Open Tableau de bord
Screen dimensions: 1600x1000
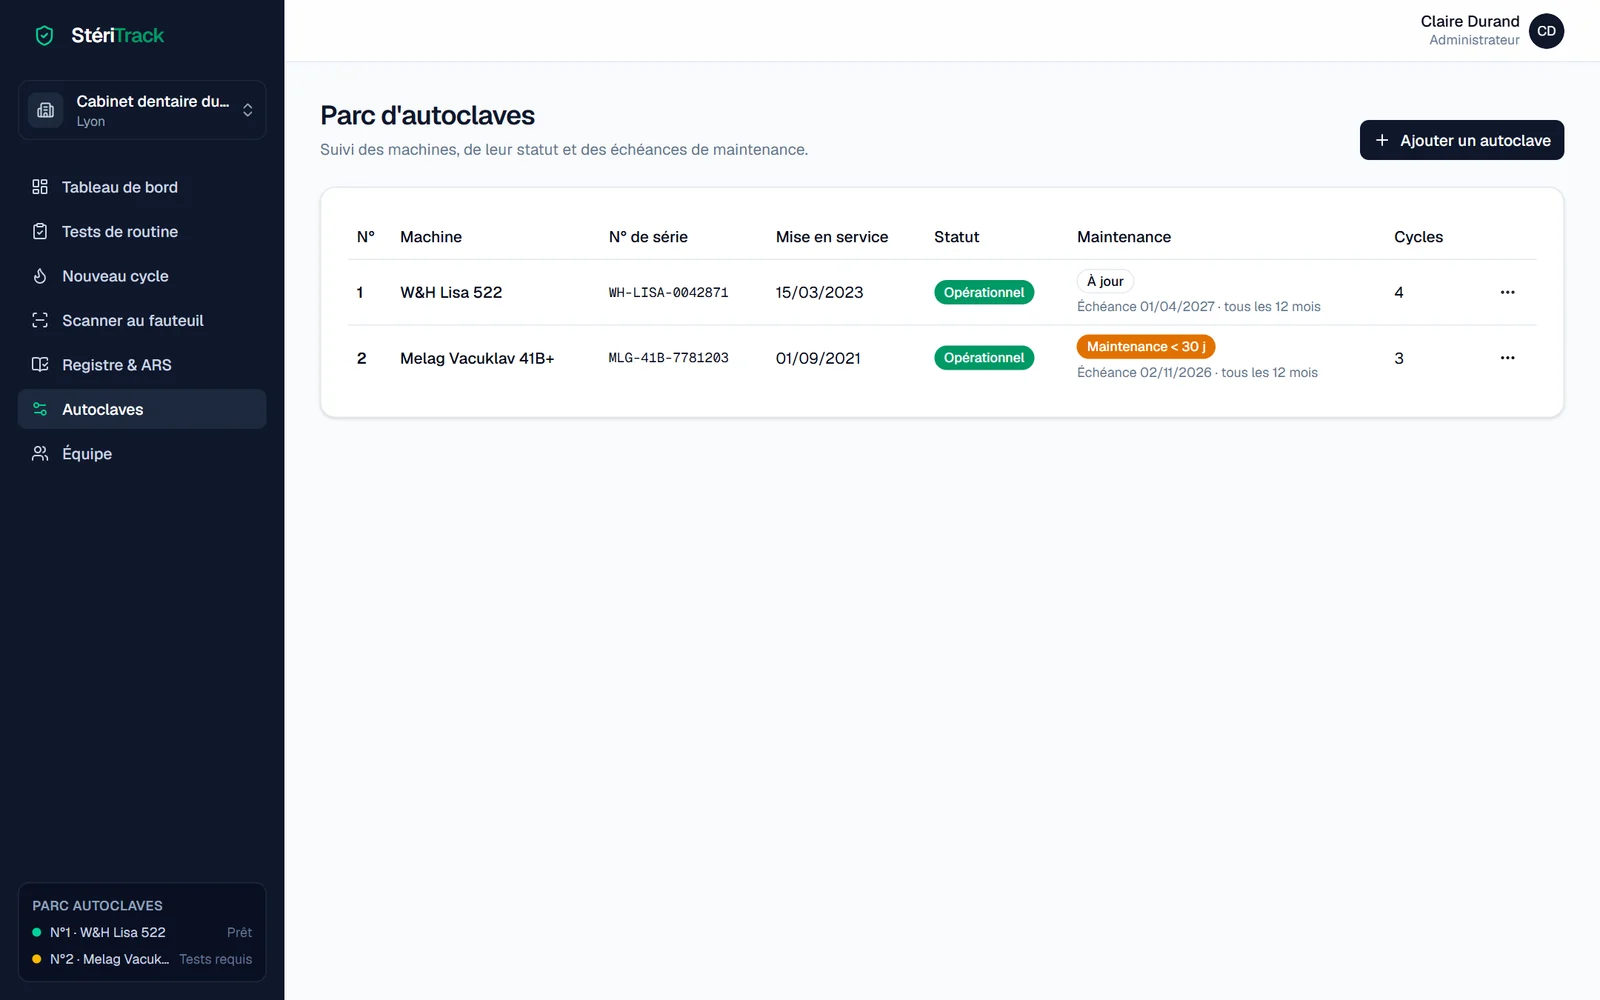(x=142, y=187)
